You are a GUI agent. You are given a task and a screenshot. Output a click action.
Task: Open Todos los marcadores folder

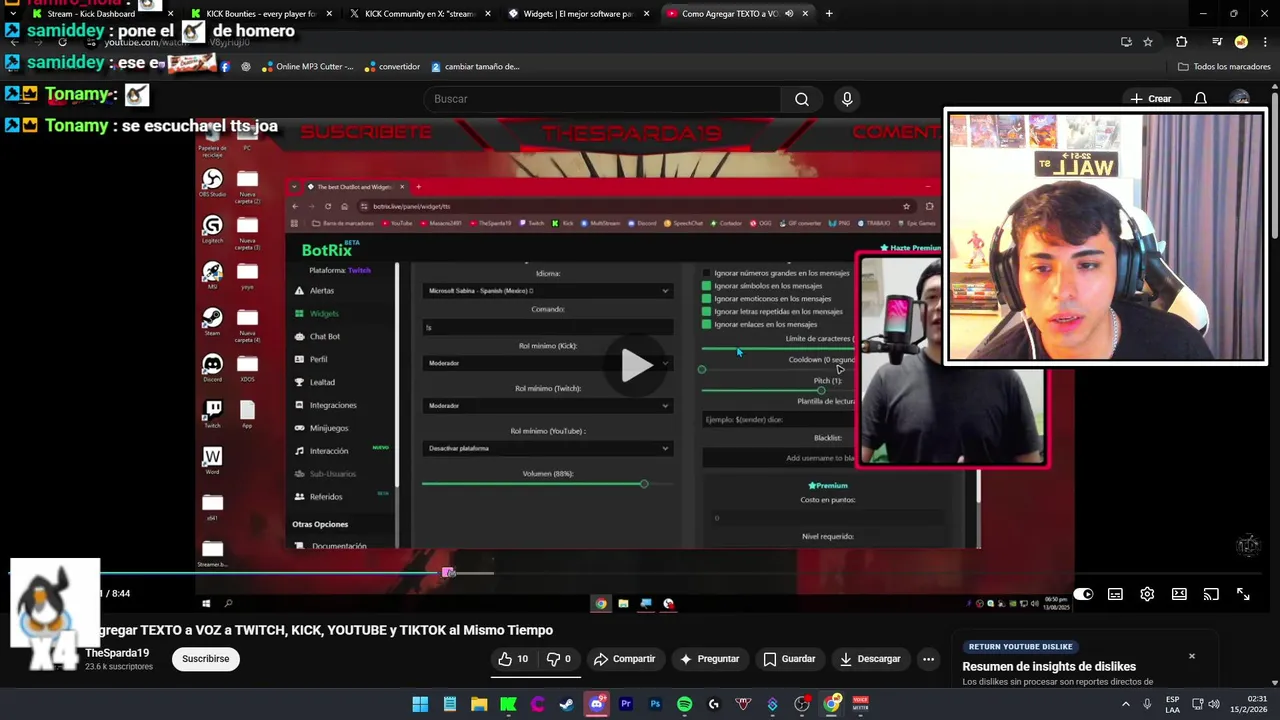coord(1224,67)
